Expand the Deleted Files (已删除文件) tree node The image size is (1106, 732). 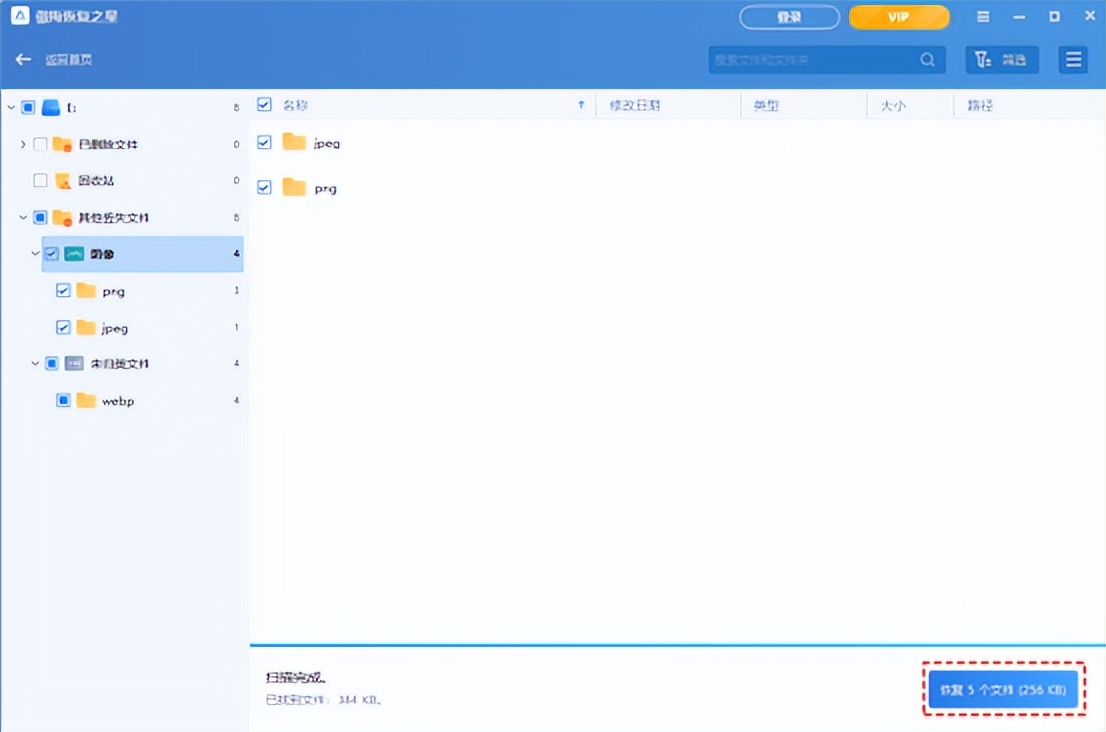point(23,144)
